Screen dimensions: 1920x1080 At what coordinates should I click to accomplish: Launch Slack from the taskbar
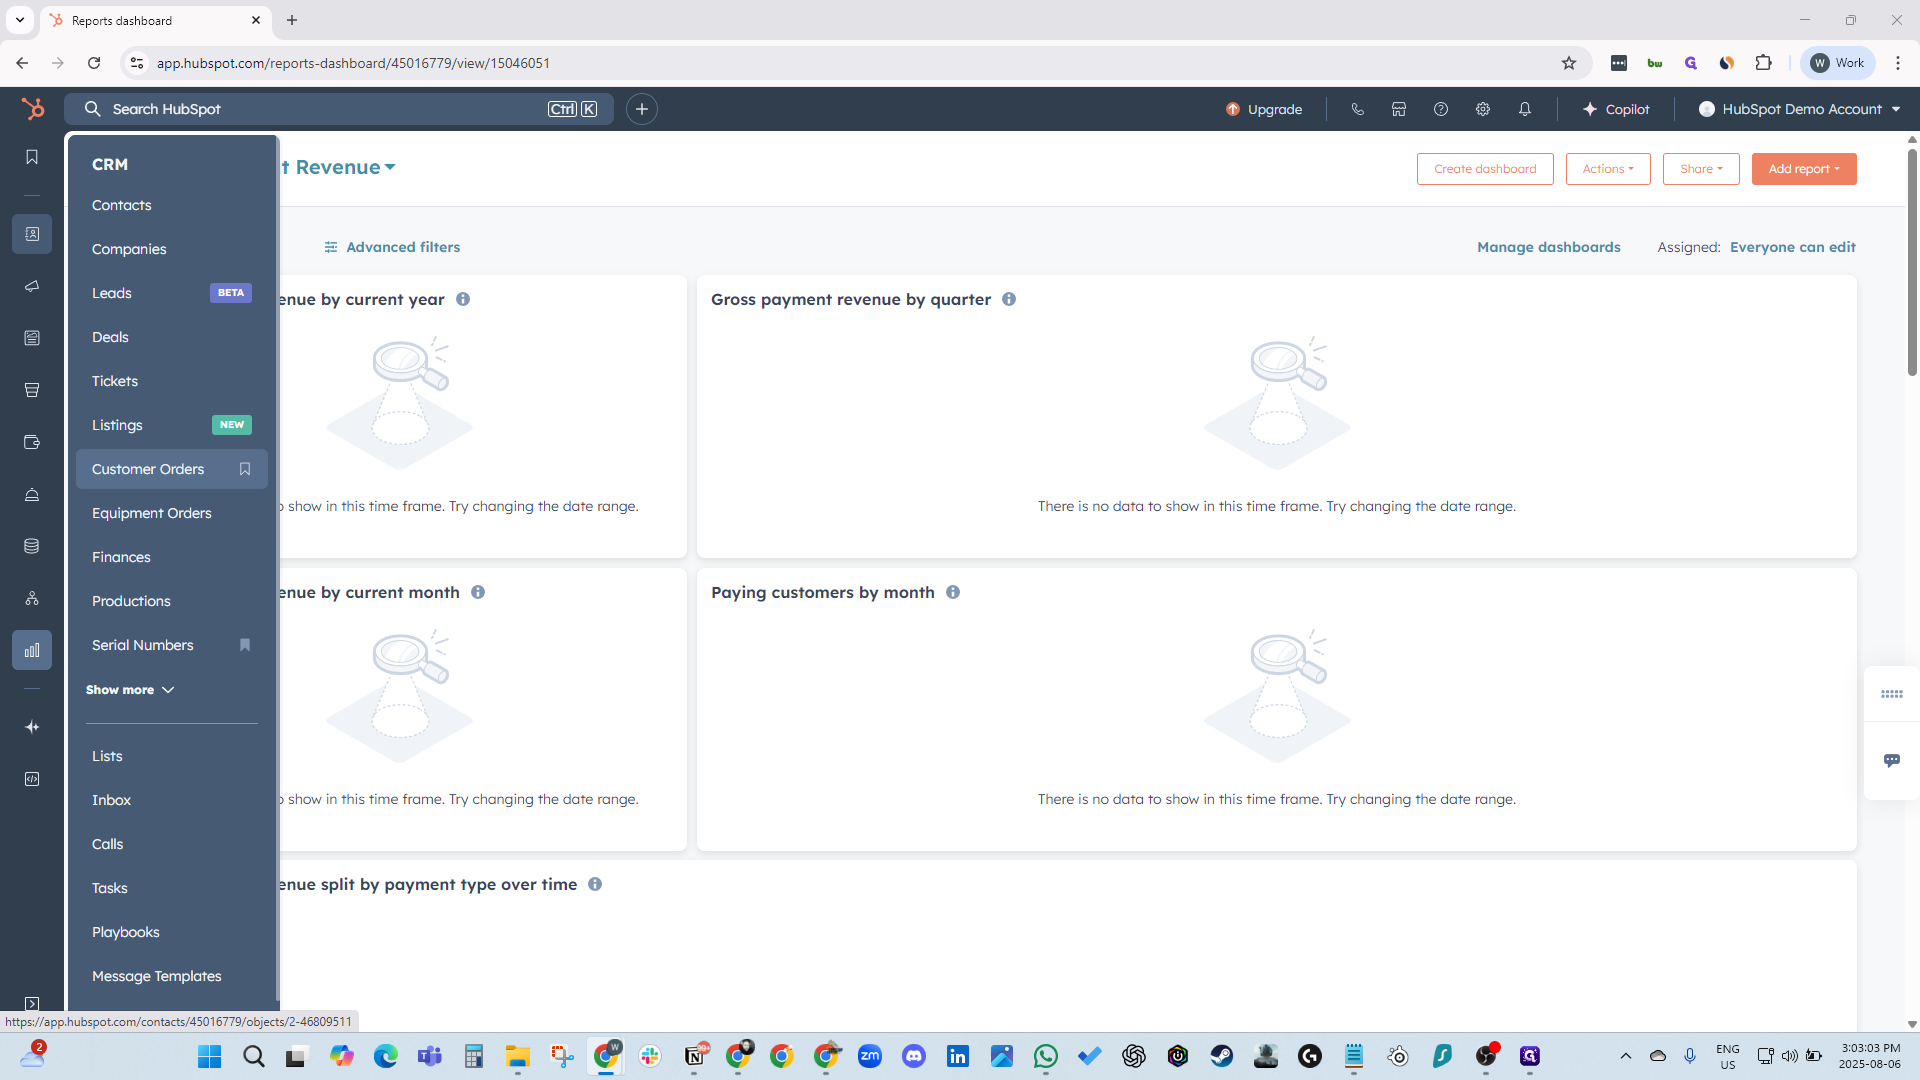[x=651, y=1056]
